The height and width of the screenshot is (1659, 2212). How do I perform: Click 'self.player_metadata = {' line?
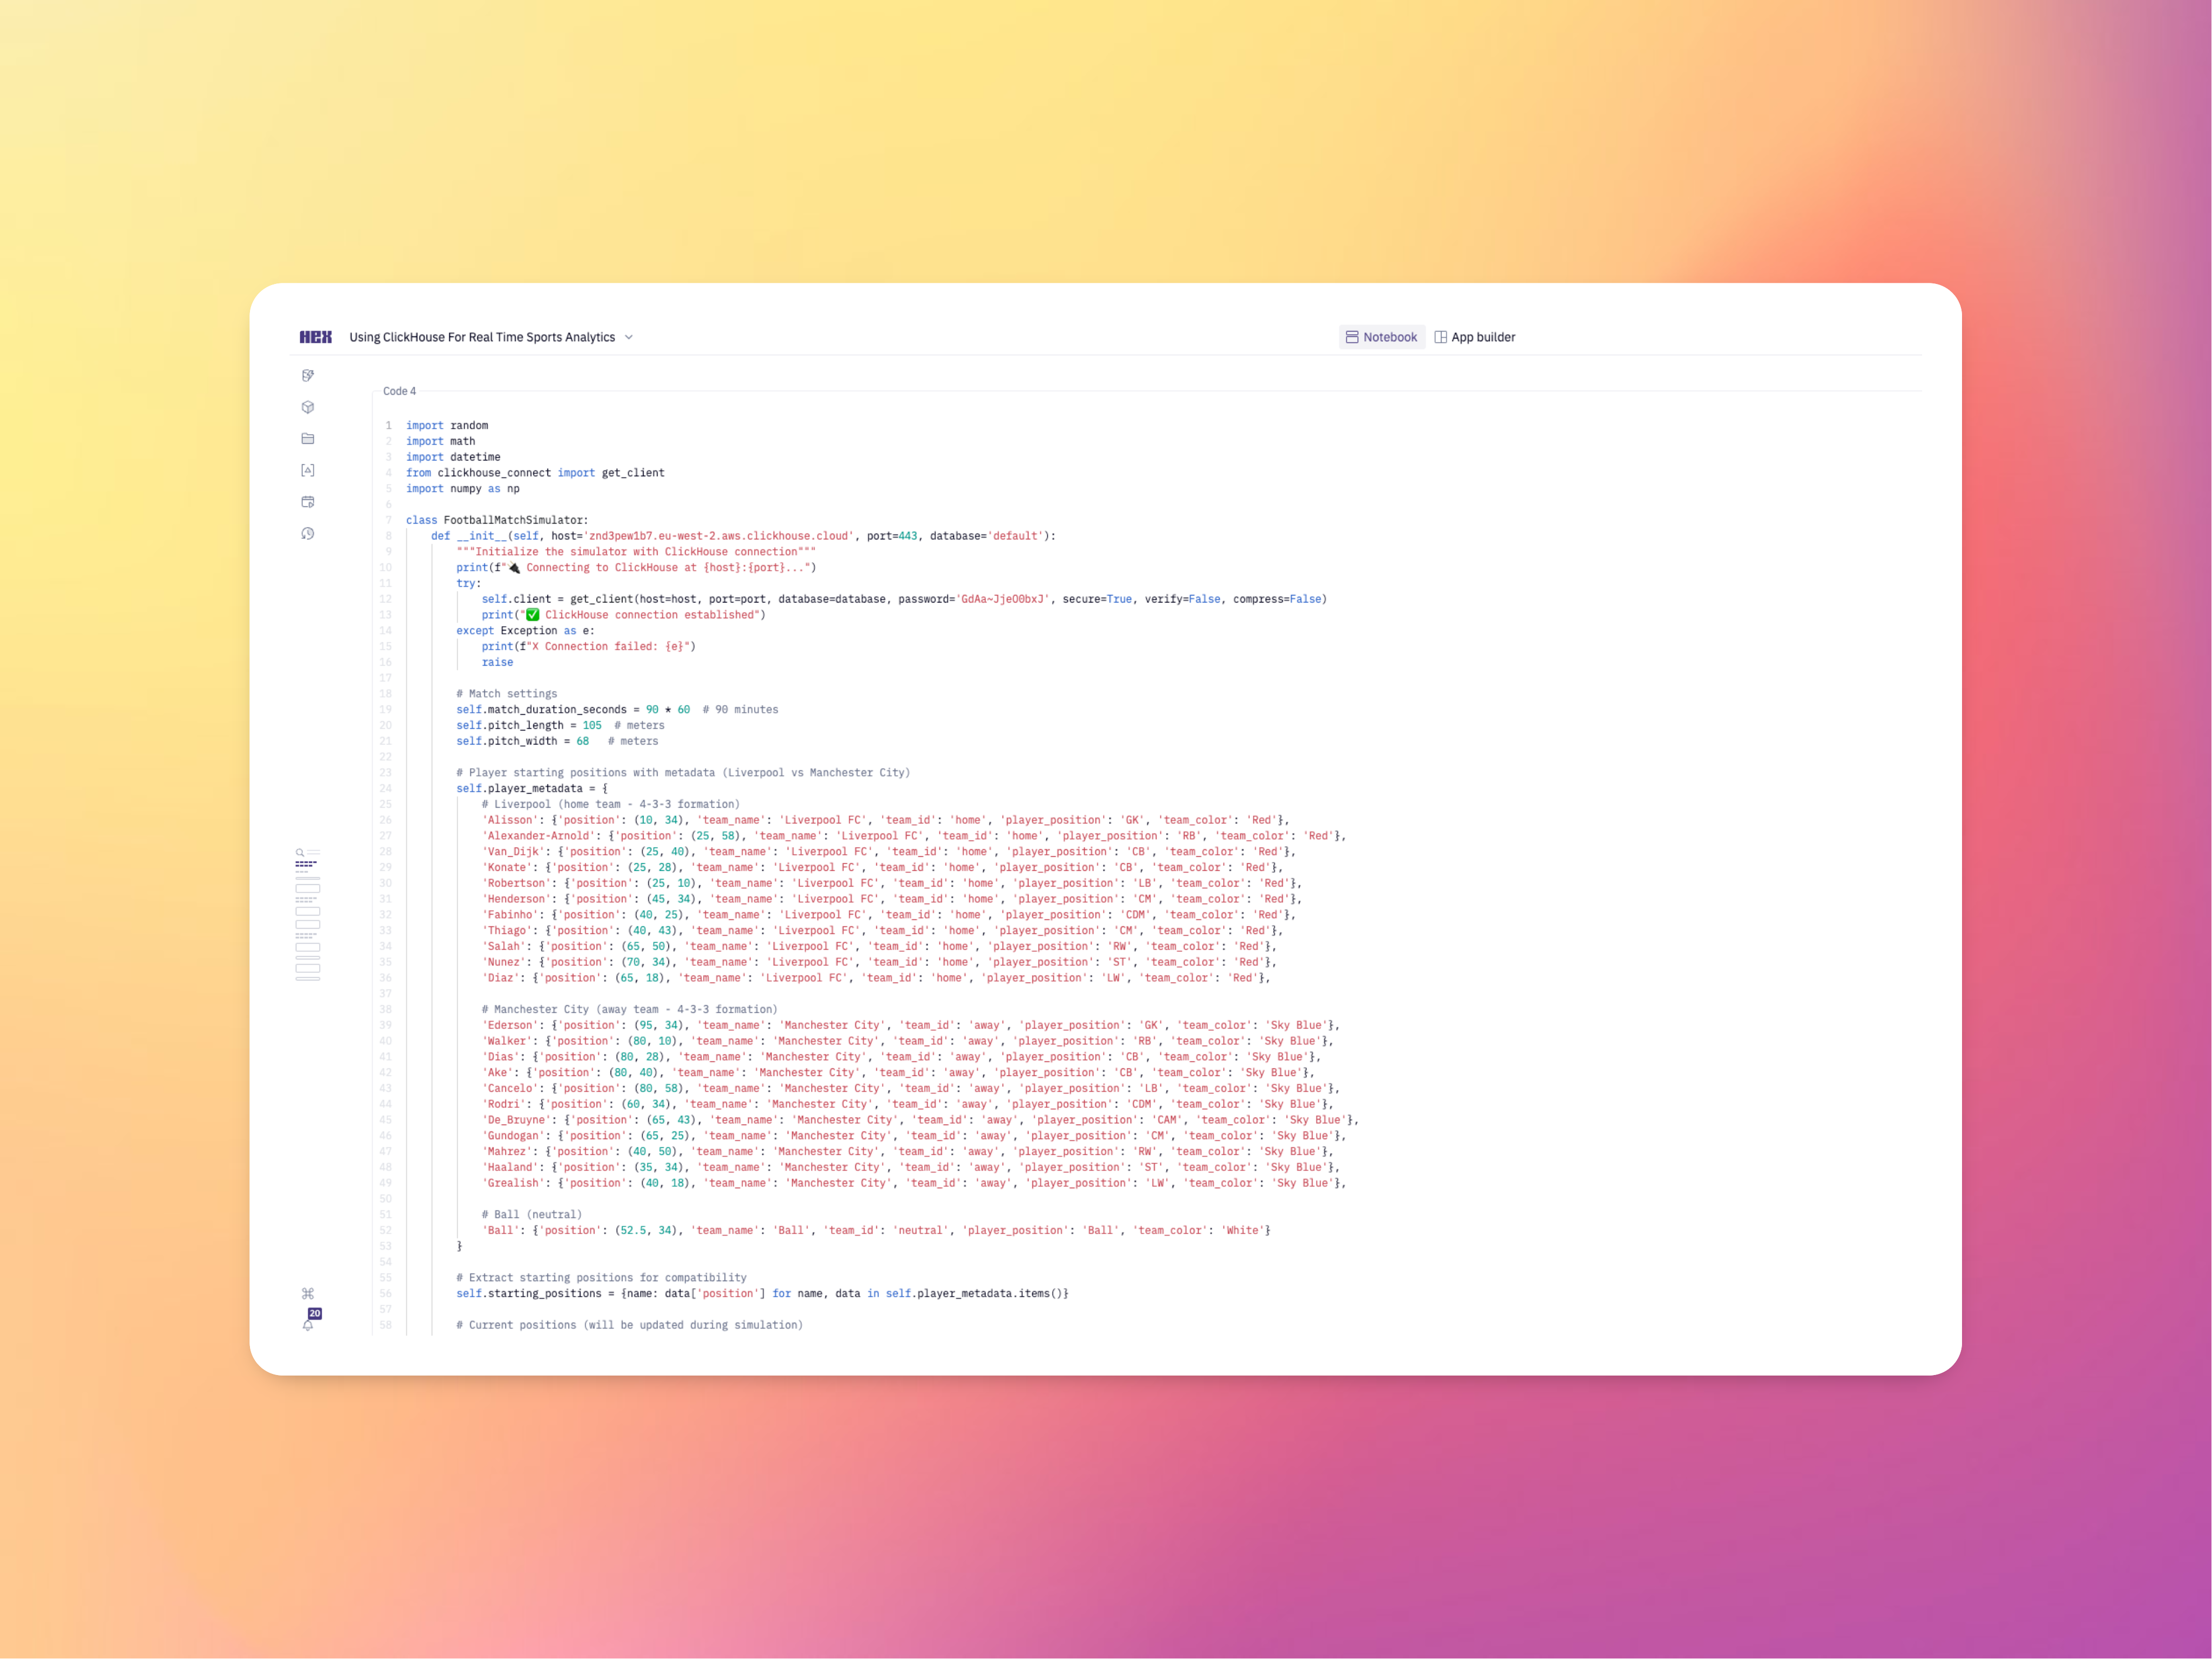coord(532,789)
